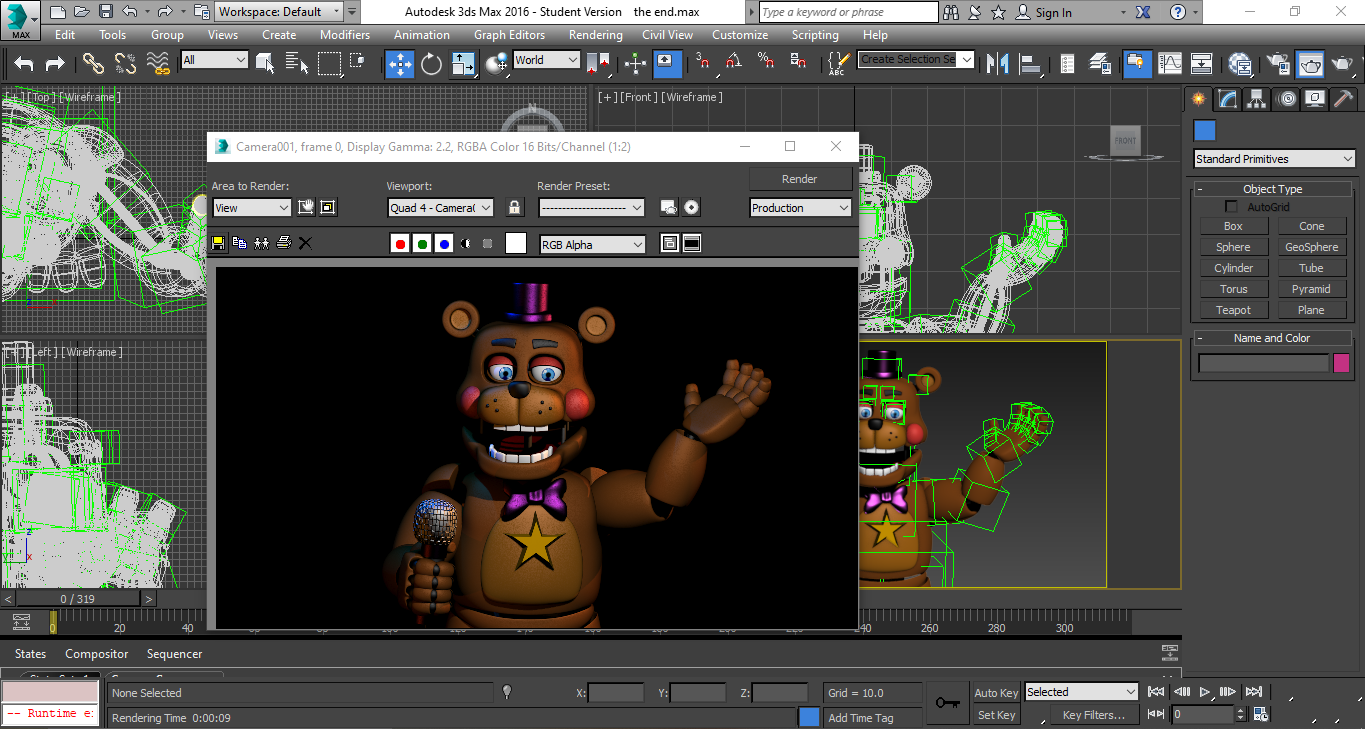The image size is (1365, 729).
Task: Click the Auto Key button
Action: pyautogui.click(x=996, y=693)
